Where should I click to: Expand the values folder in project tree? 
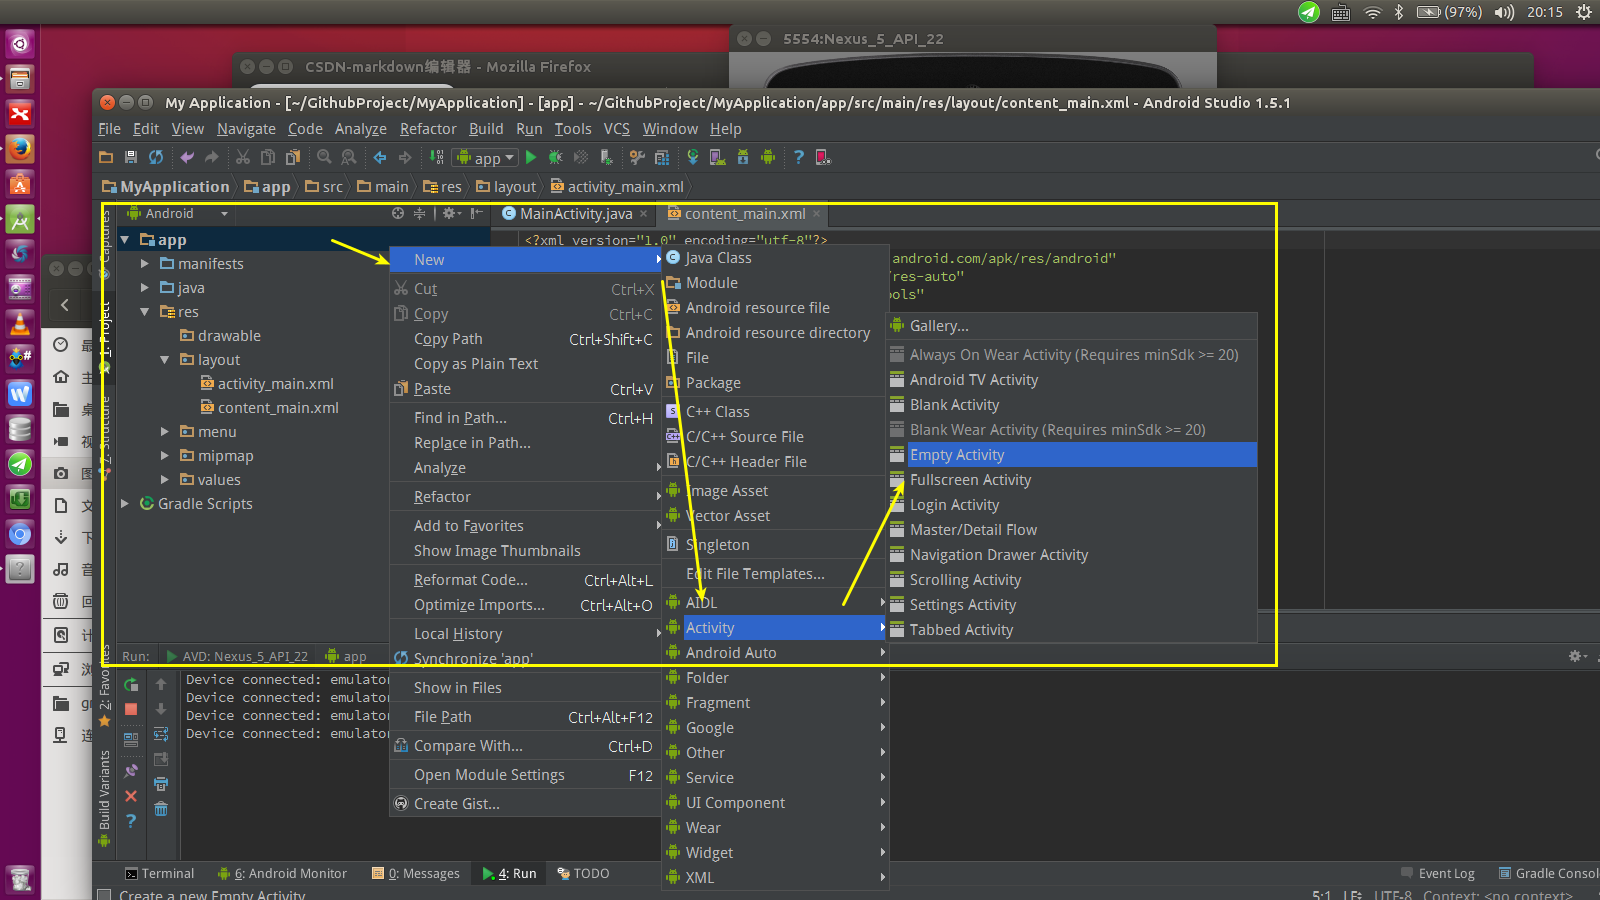165,480
